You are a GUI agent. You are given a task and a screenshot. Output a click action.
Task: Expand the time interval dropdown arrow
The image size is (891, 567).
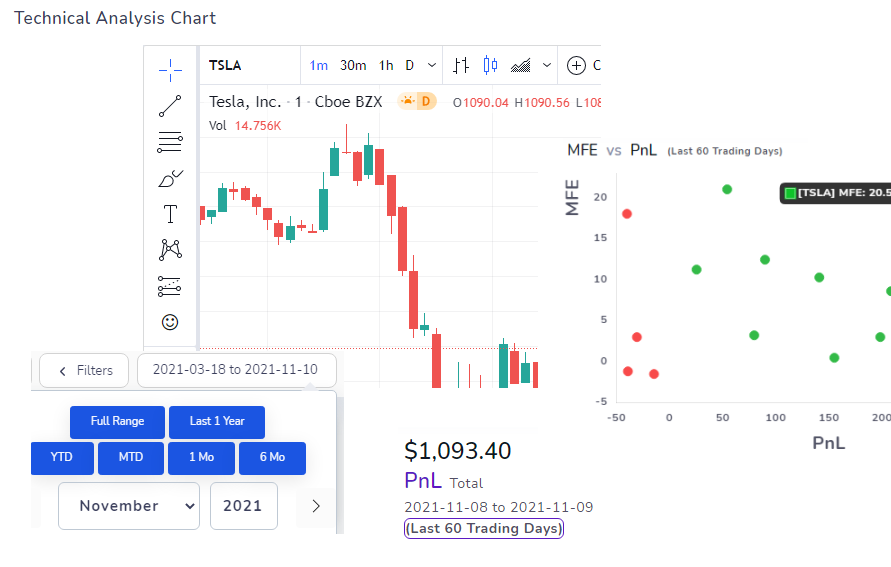click(432, 65)
